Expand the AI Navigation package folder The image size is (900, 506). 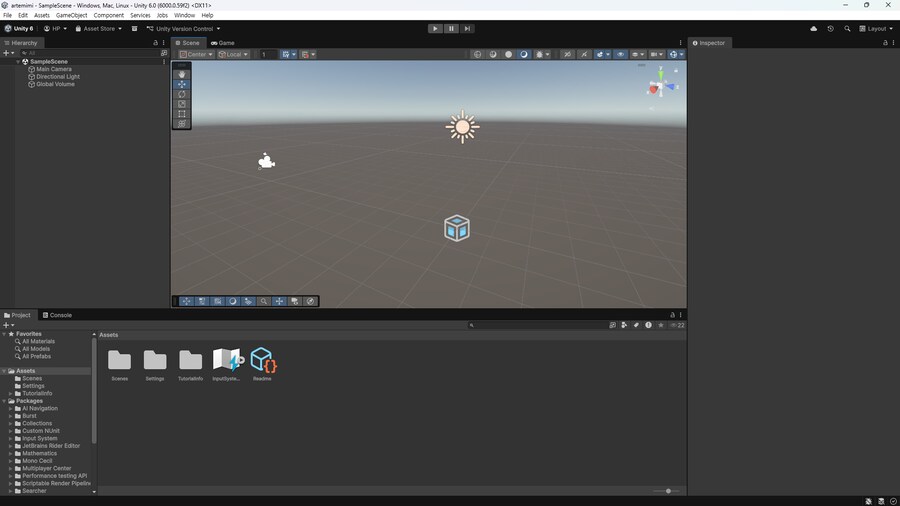coord(10,409)
